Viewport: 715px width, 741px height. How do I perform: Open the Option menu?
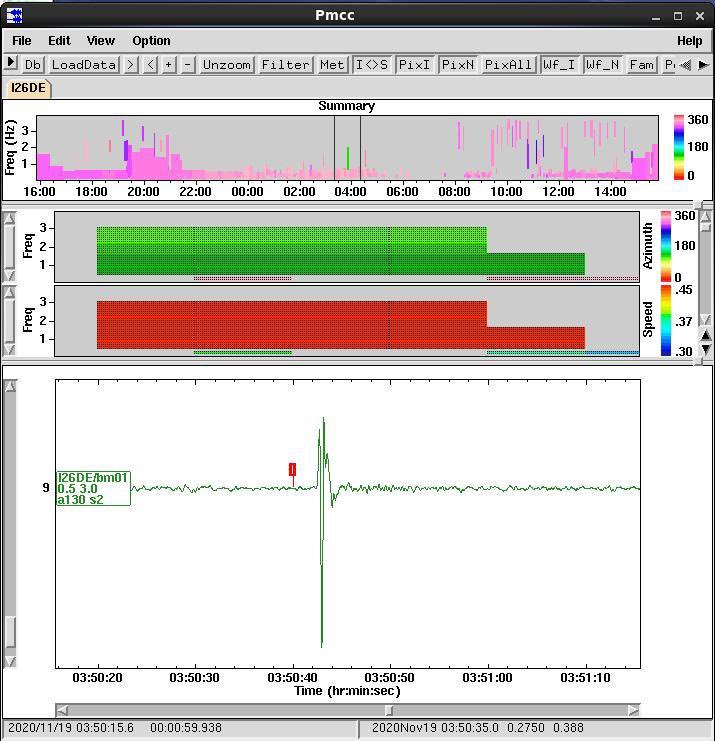click(x=151, y=41)
